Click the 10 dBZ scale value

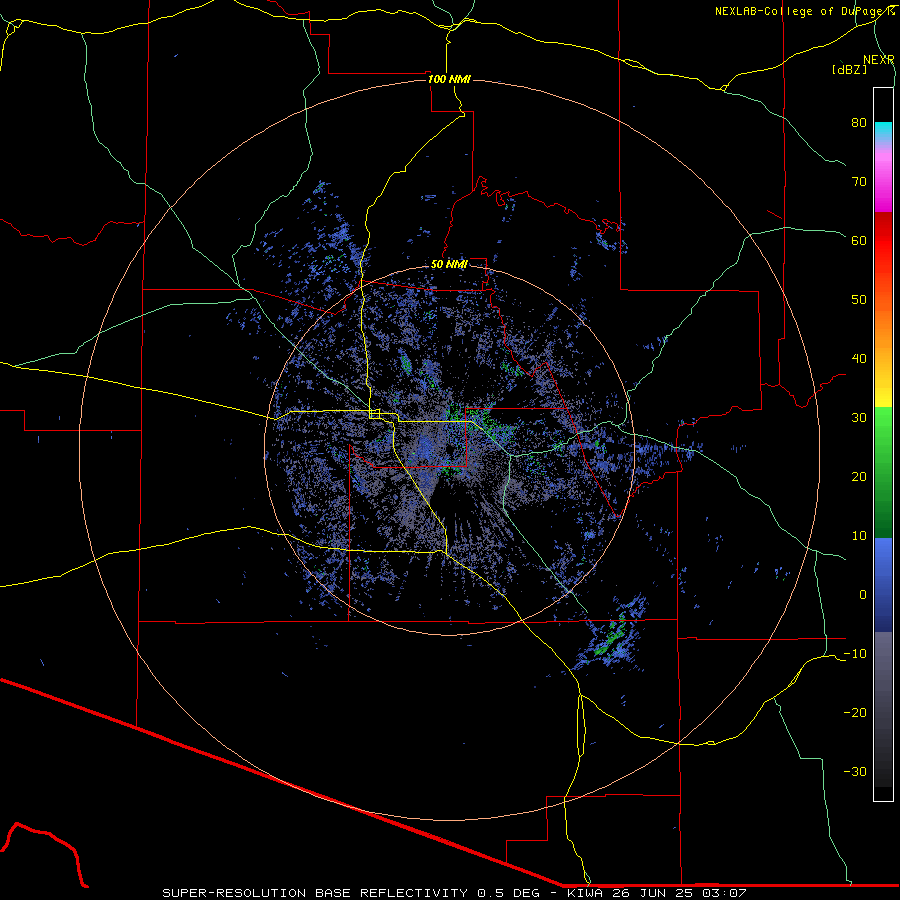pos(859,536)
